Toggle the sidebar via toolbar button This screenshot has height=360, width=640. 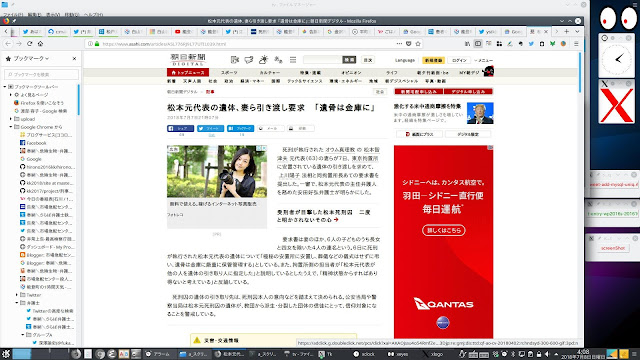pos(478,44)
